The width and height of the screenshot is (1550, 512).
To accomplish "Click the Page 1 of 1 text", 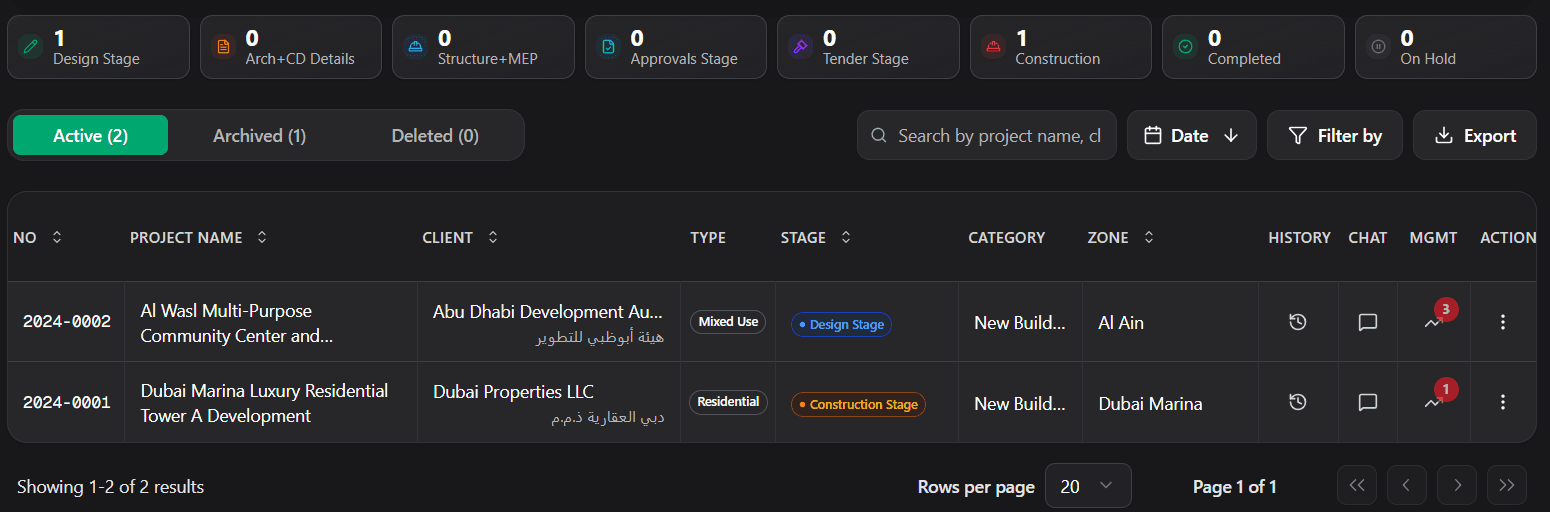I will click(1235, 487).
